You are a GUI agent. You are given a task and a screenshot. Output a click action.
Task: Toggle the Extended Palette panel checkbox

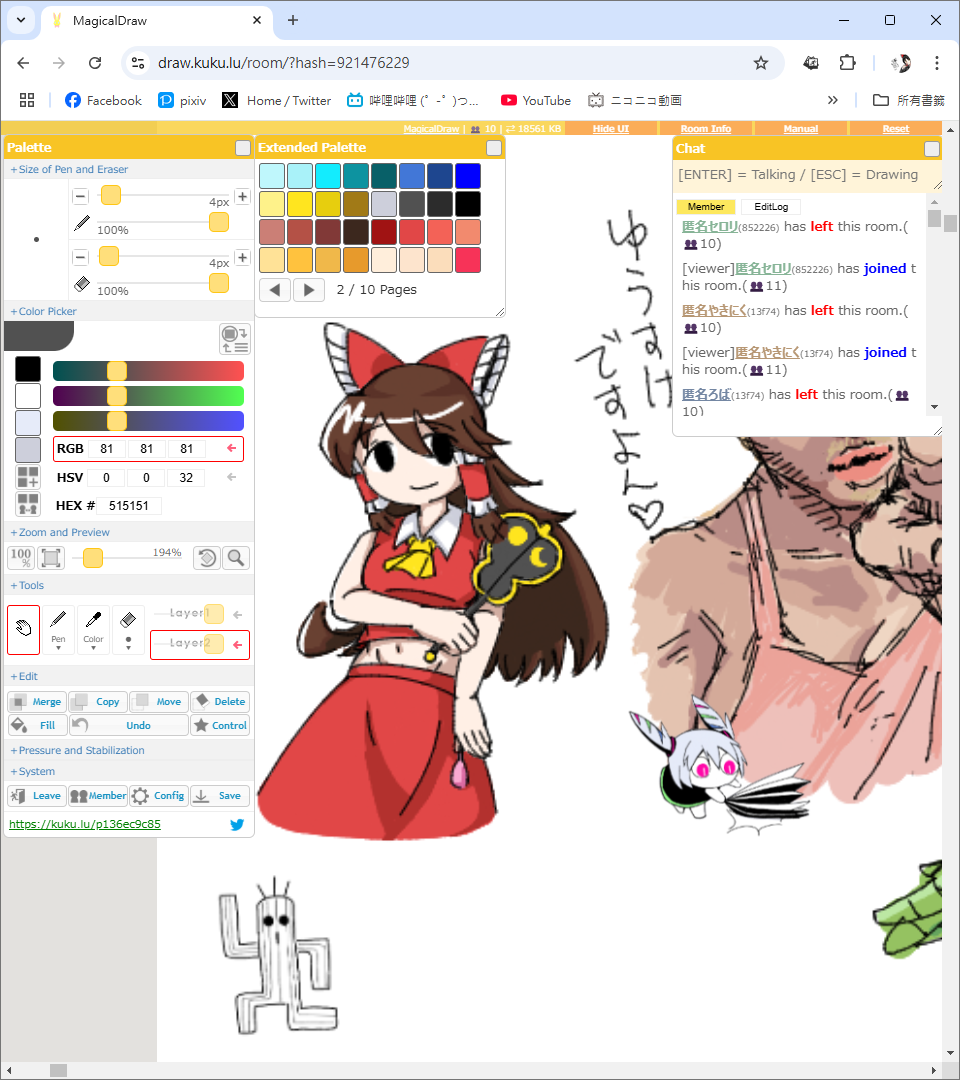(494, 148)
